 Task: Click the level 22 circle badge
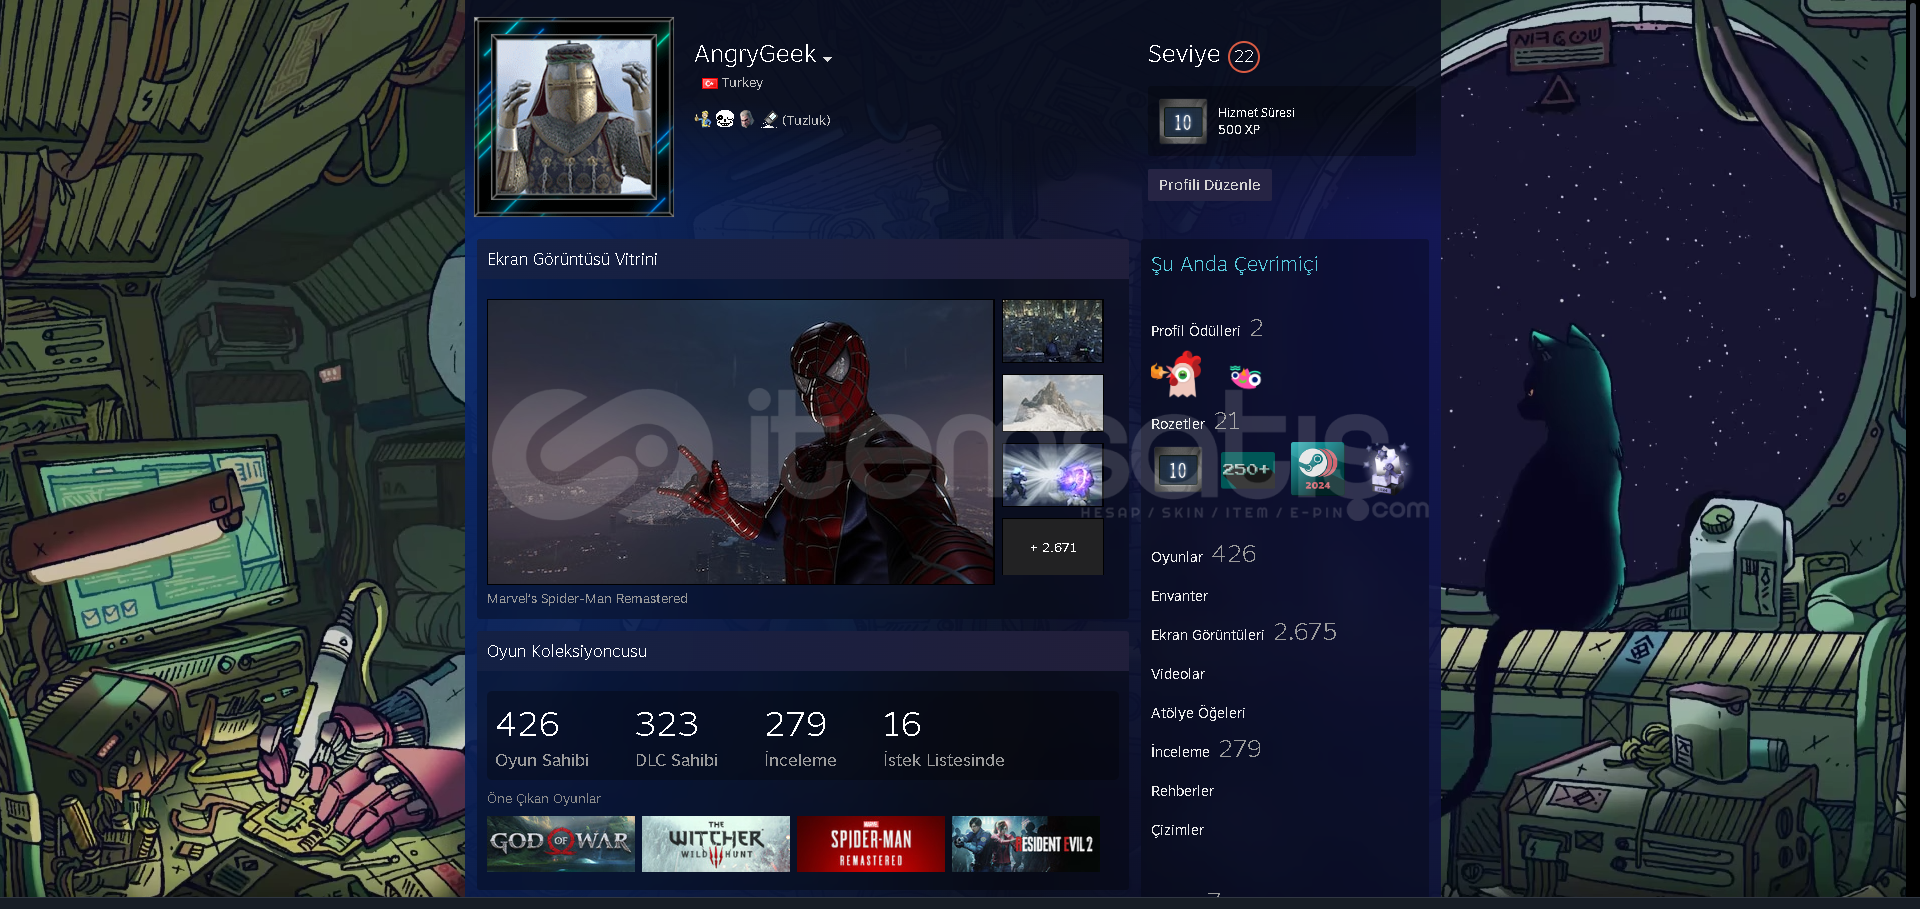click(x=1244, y=56)
